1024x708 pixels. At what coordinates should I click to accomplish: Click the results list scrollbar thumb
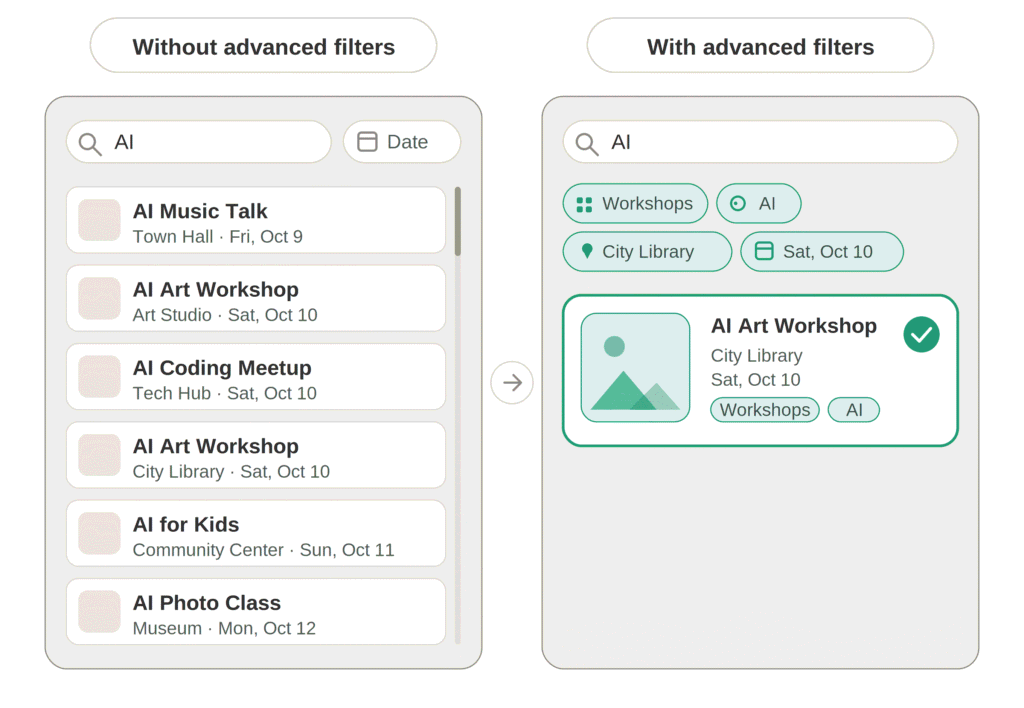pos(458,221)
